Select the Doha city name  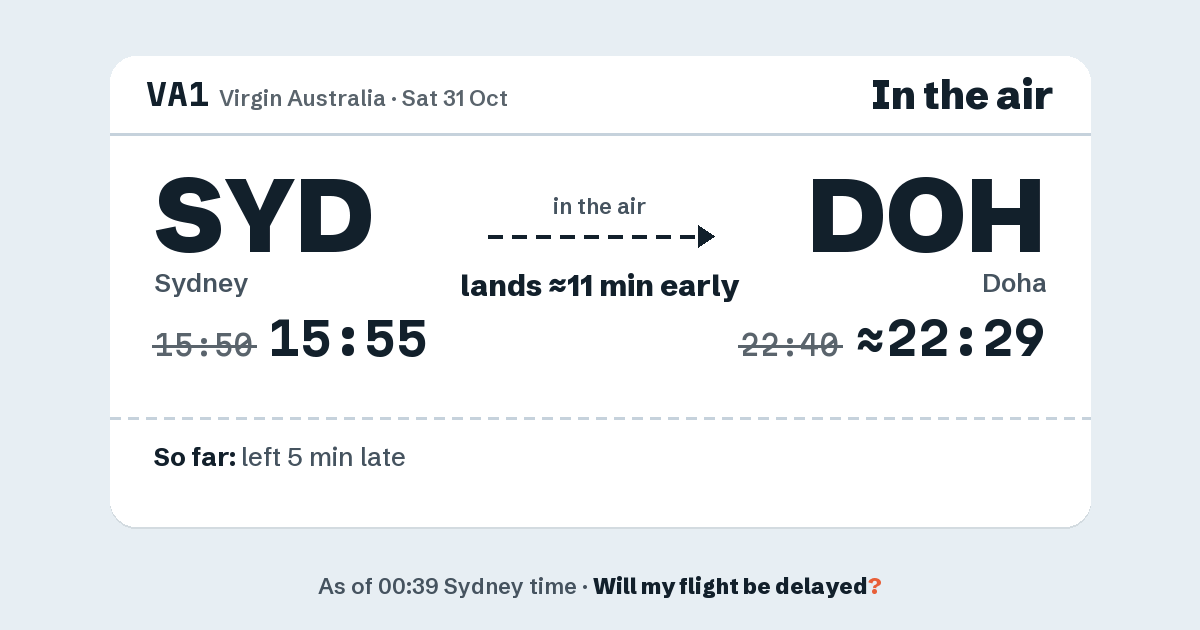click(x=1014, y=284)
